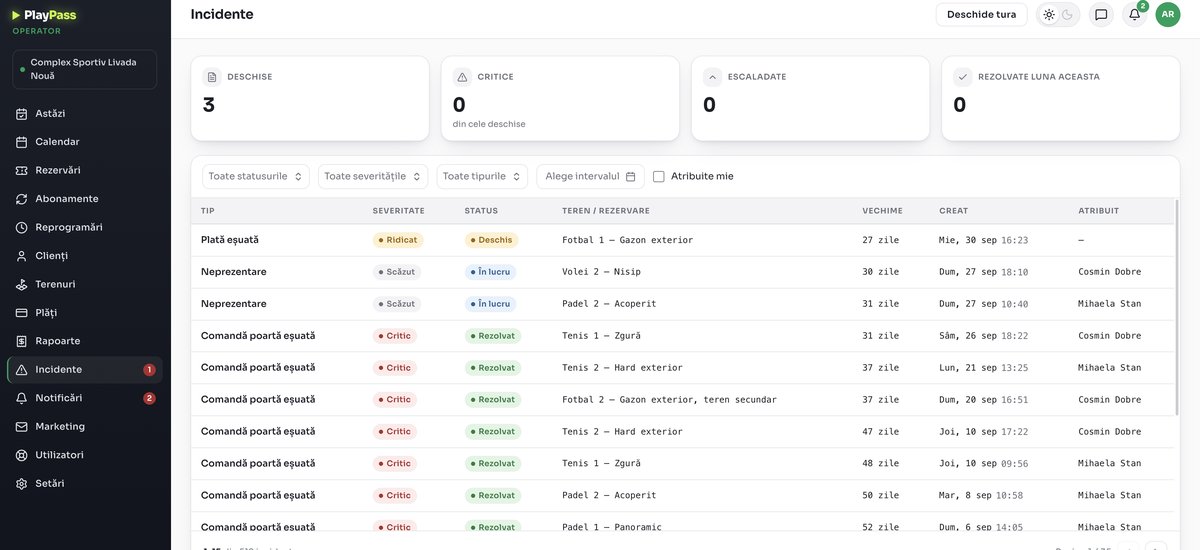
Task: Click Tenis 2 – Hard exterior with 47 zile
Action: [x=622, y=432]
